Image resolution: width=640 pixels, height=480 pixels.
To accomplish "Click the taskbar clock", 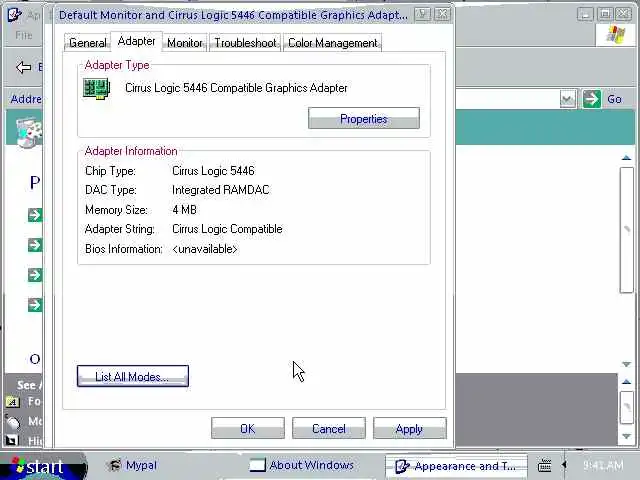I will click(x=603, y=465).
